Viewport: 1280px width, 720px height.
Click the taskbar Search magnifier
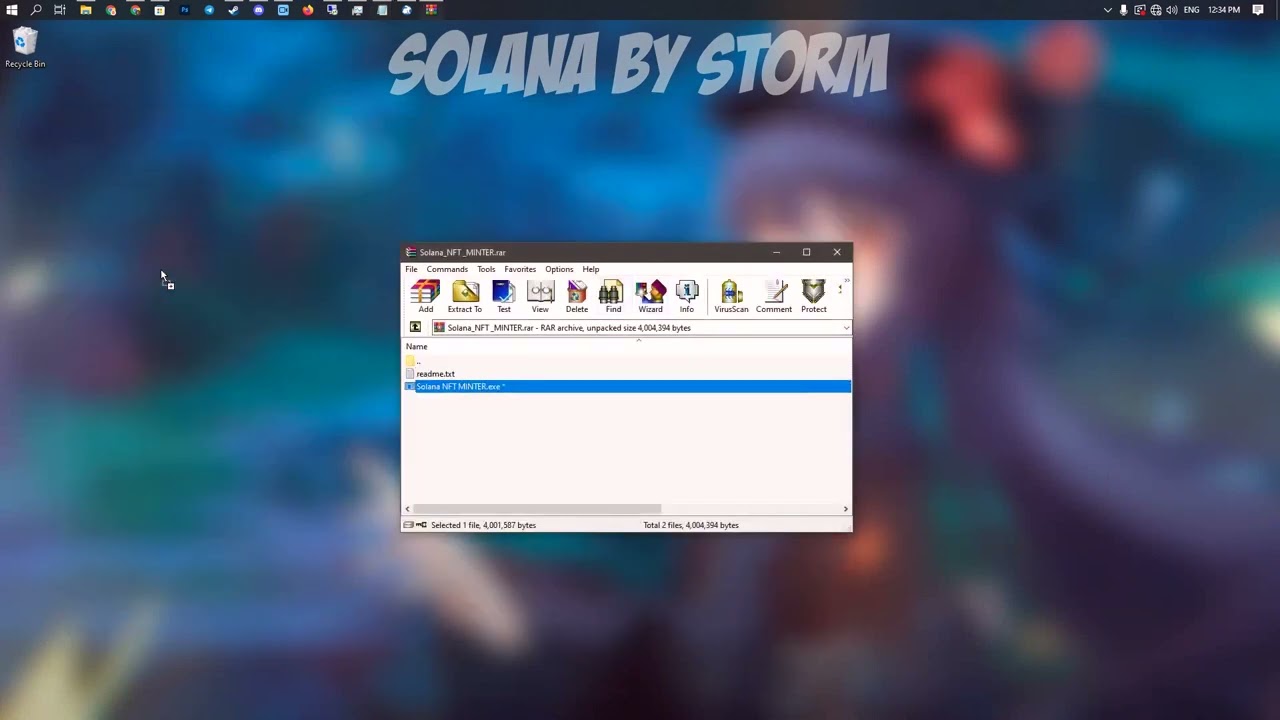click(x=36, y=10)
